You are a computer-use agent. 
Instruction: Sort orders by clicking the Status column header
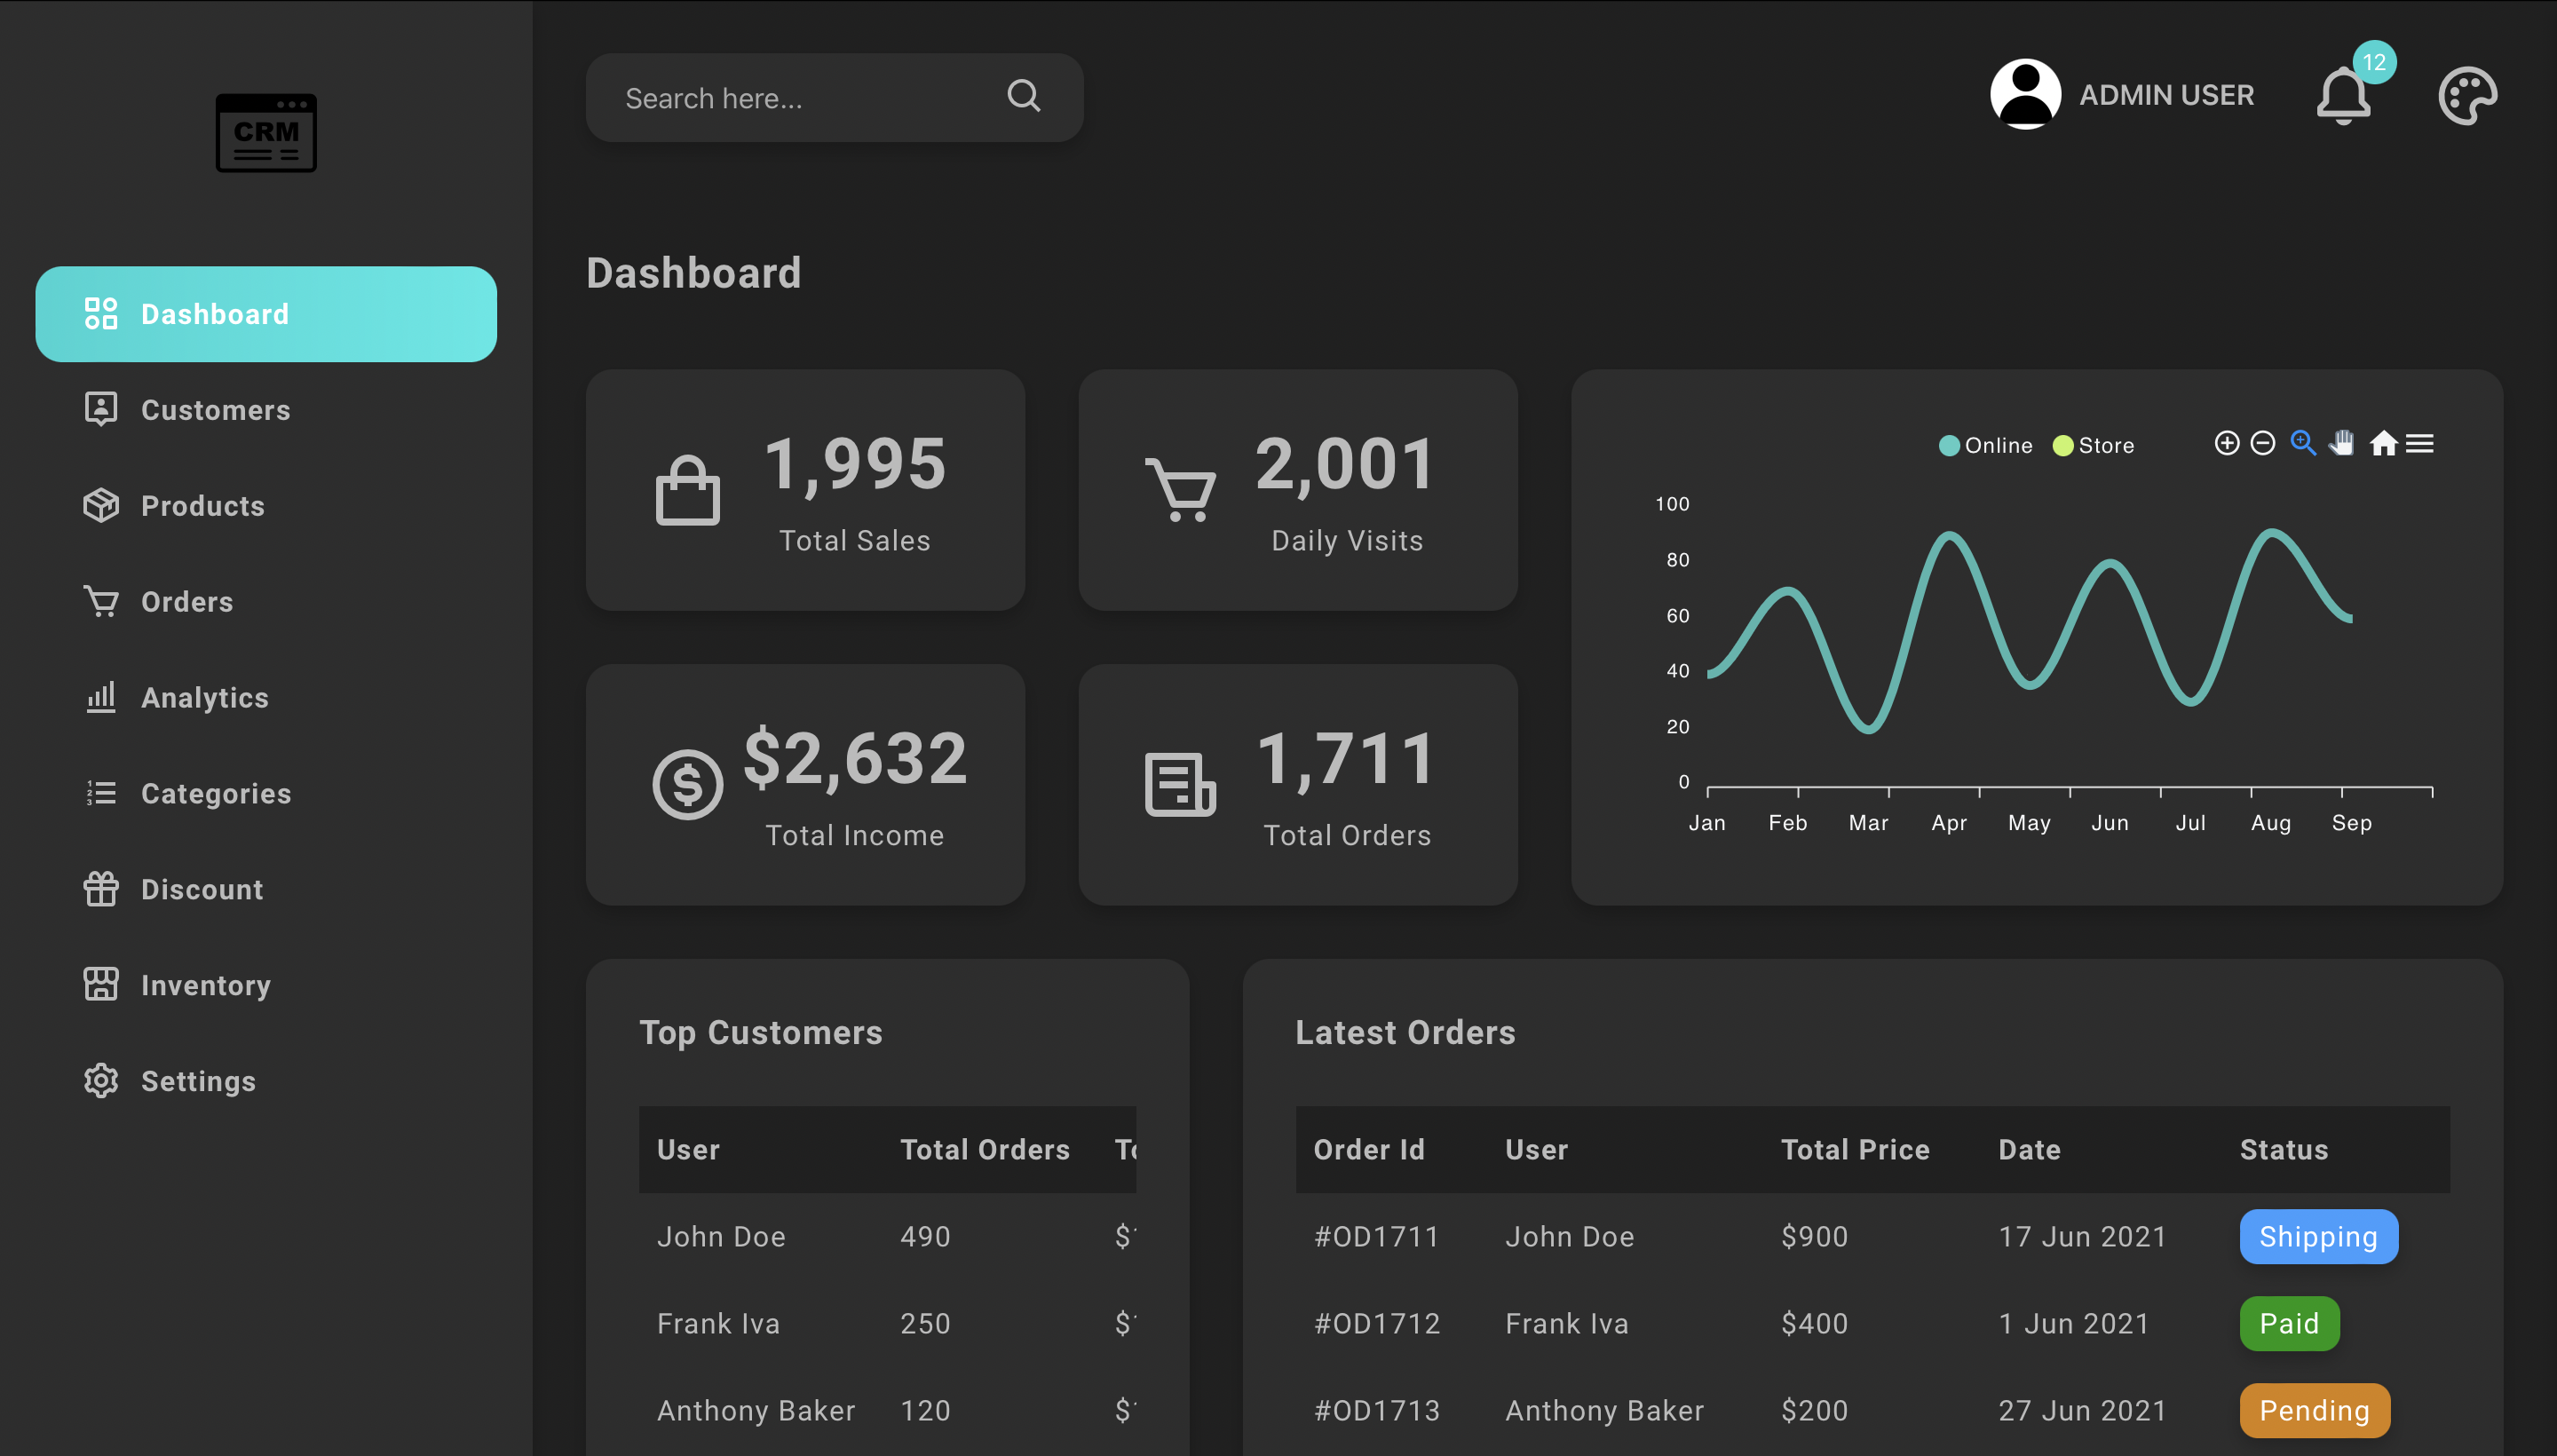point(2283,1149)
